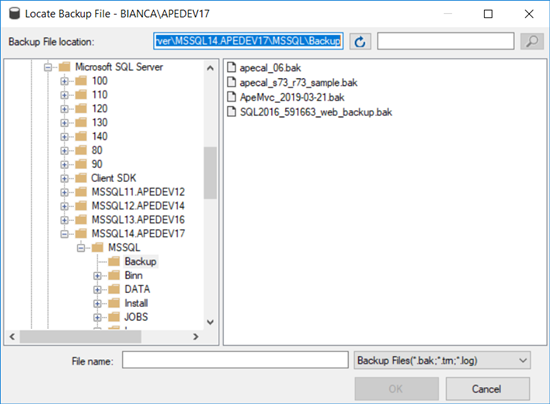Click tree vertical scrollbar up arrow
550x404 pixels.
point(210,68)
